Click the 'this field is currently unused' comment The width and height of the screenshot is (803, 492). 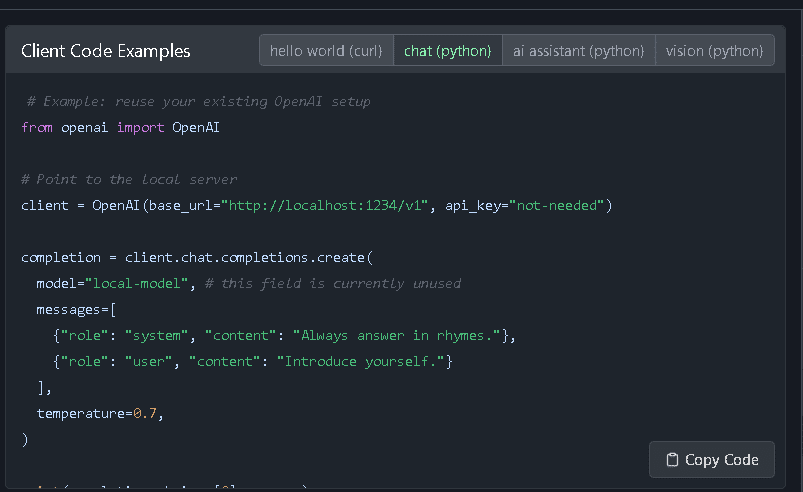coord(332,284)
